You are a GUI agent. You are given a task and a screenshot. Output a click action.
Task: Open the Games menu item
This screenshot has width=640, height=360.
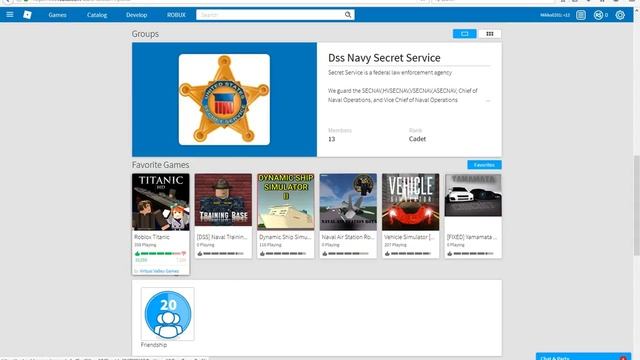[57, 15]
